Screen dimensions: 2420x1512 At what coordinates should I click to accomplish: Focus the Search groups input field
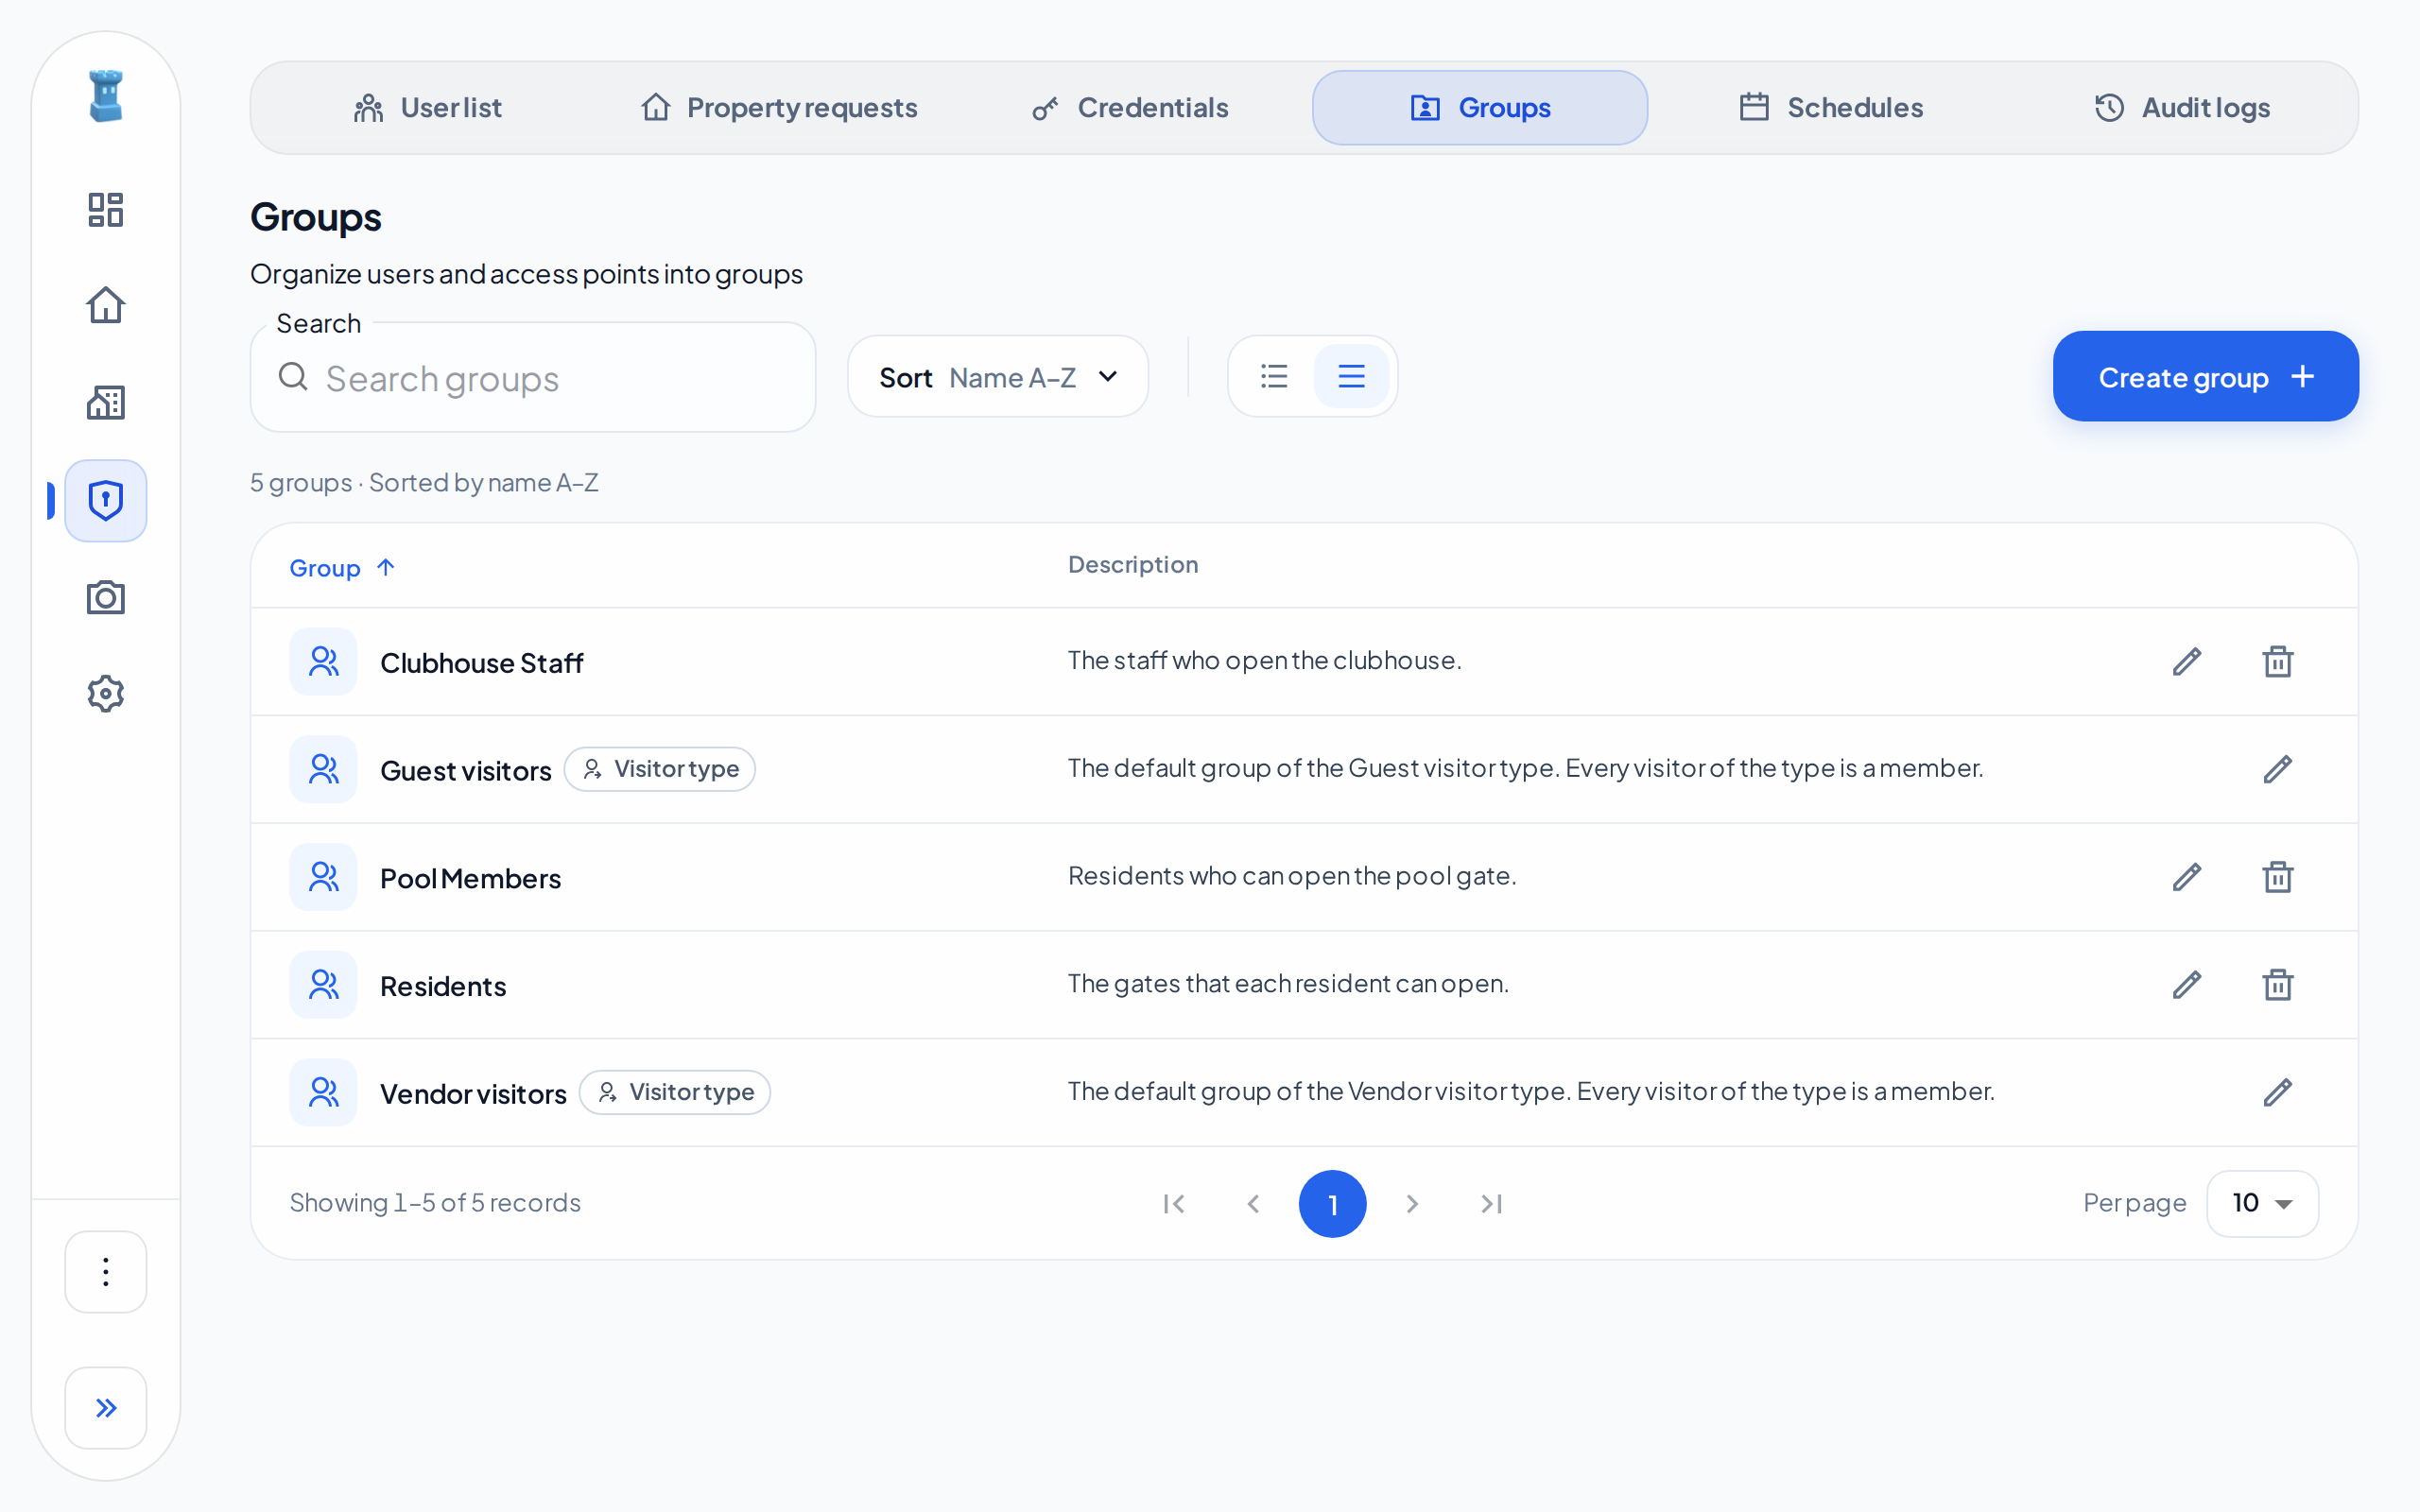click(x=532, y=378)
